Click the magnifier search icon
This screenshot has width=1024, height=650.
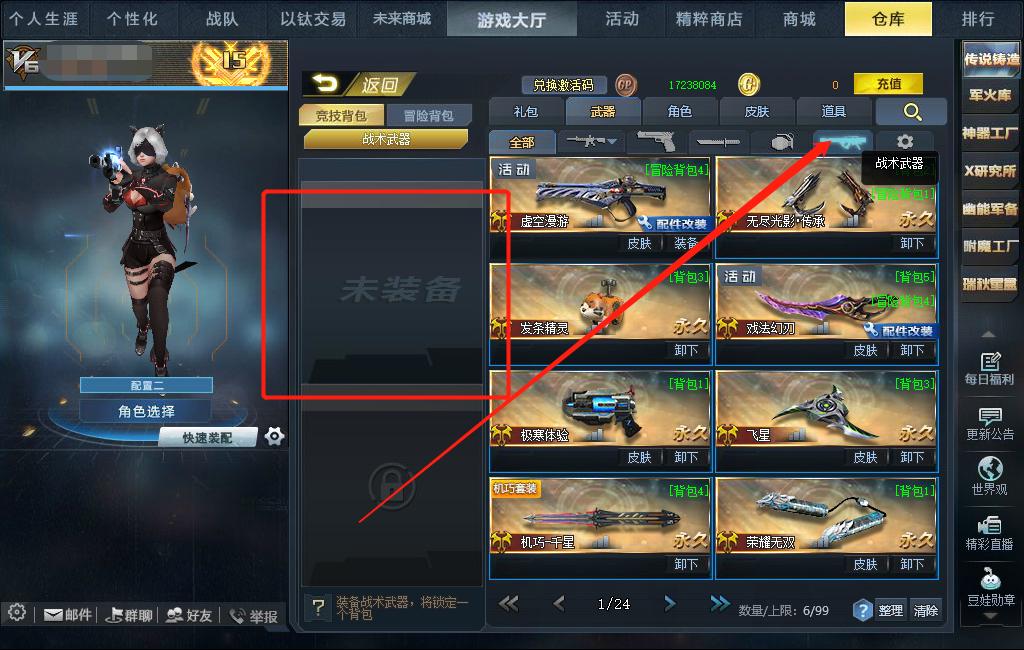point(912,112)
